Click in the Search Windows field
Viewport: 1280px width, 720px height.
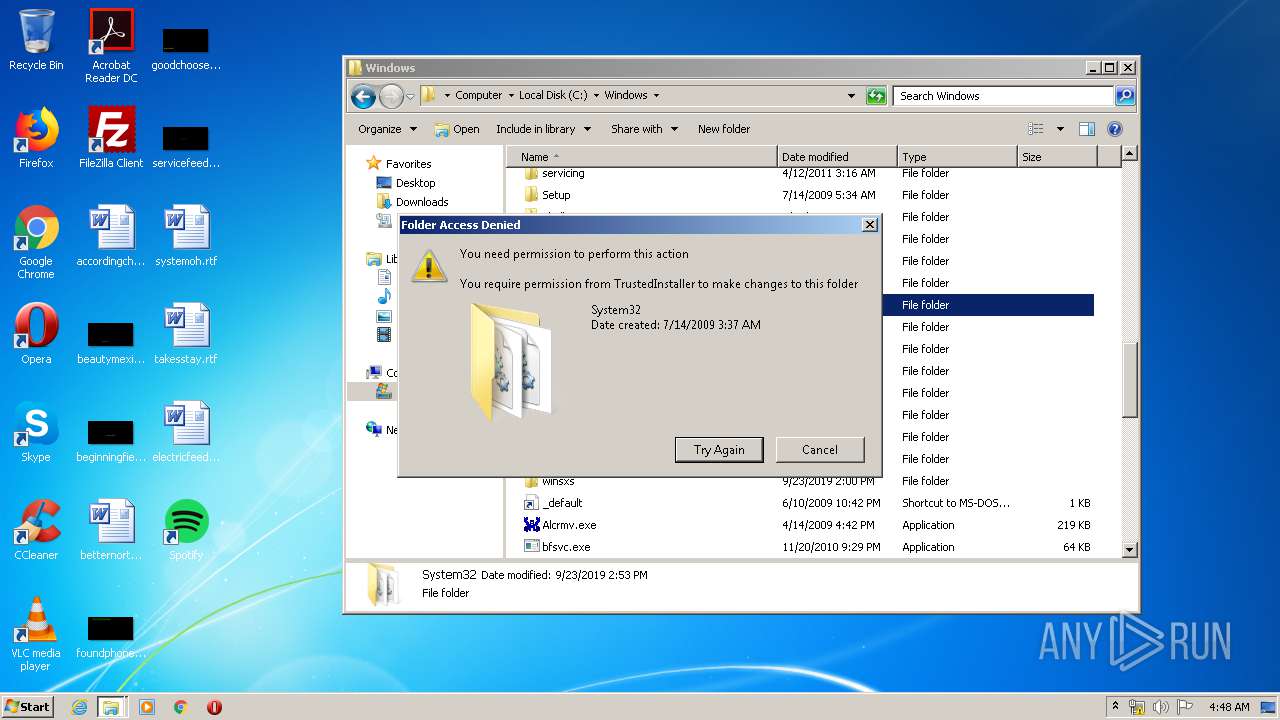(x=1003, y=96)
